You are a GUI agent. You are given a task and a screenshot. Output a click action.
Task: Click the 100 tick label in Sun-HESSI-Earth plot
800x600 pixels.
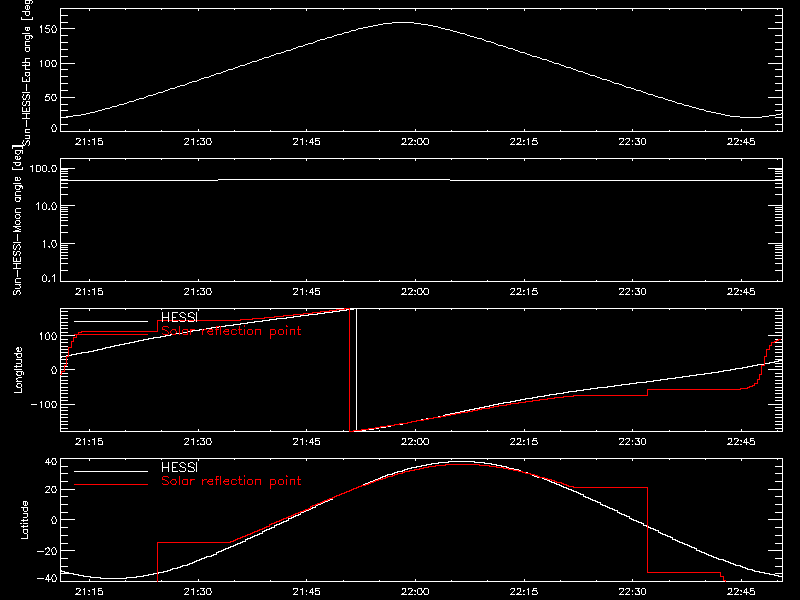48,64
